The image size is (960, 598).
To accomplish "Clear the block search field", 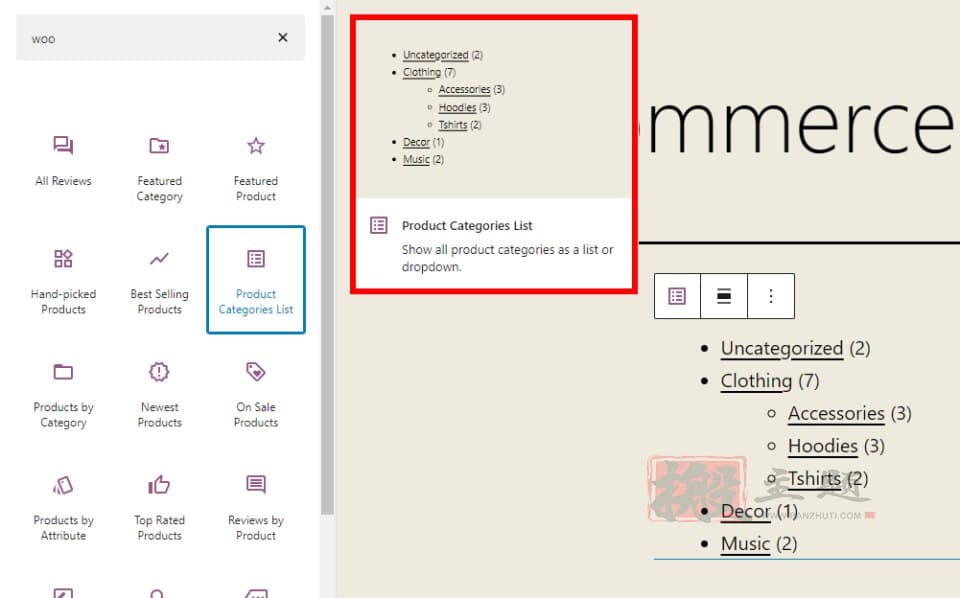I will [282, 38].
